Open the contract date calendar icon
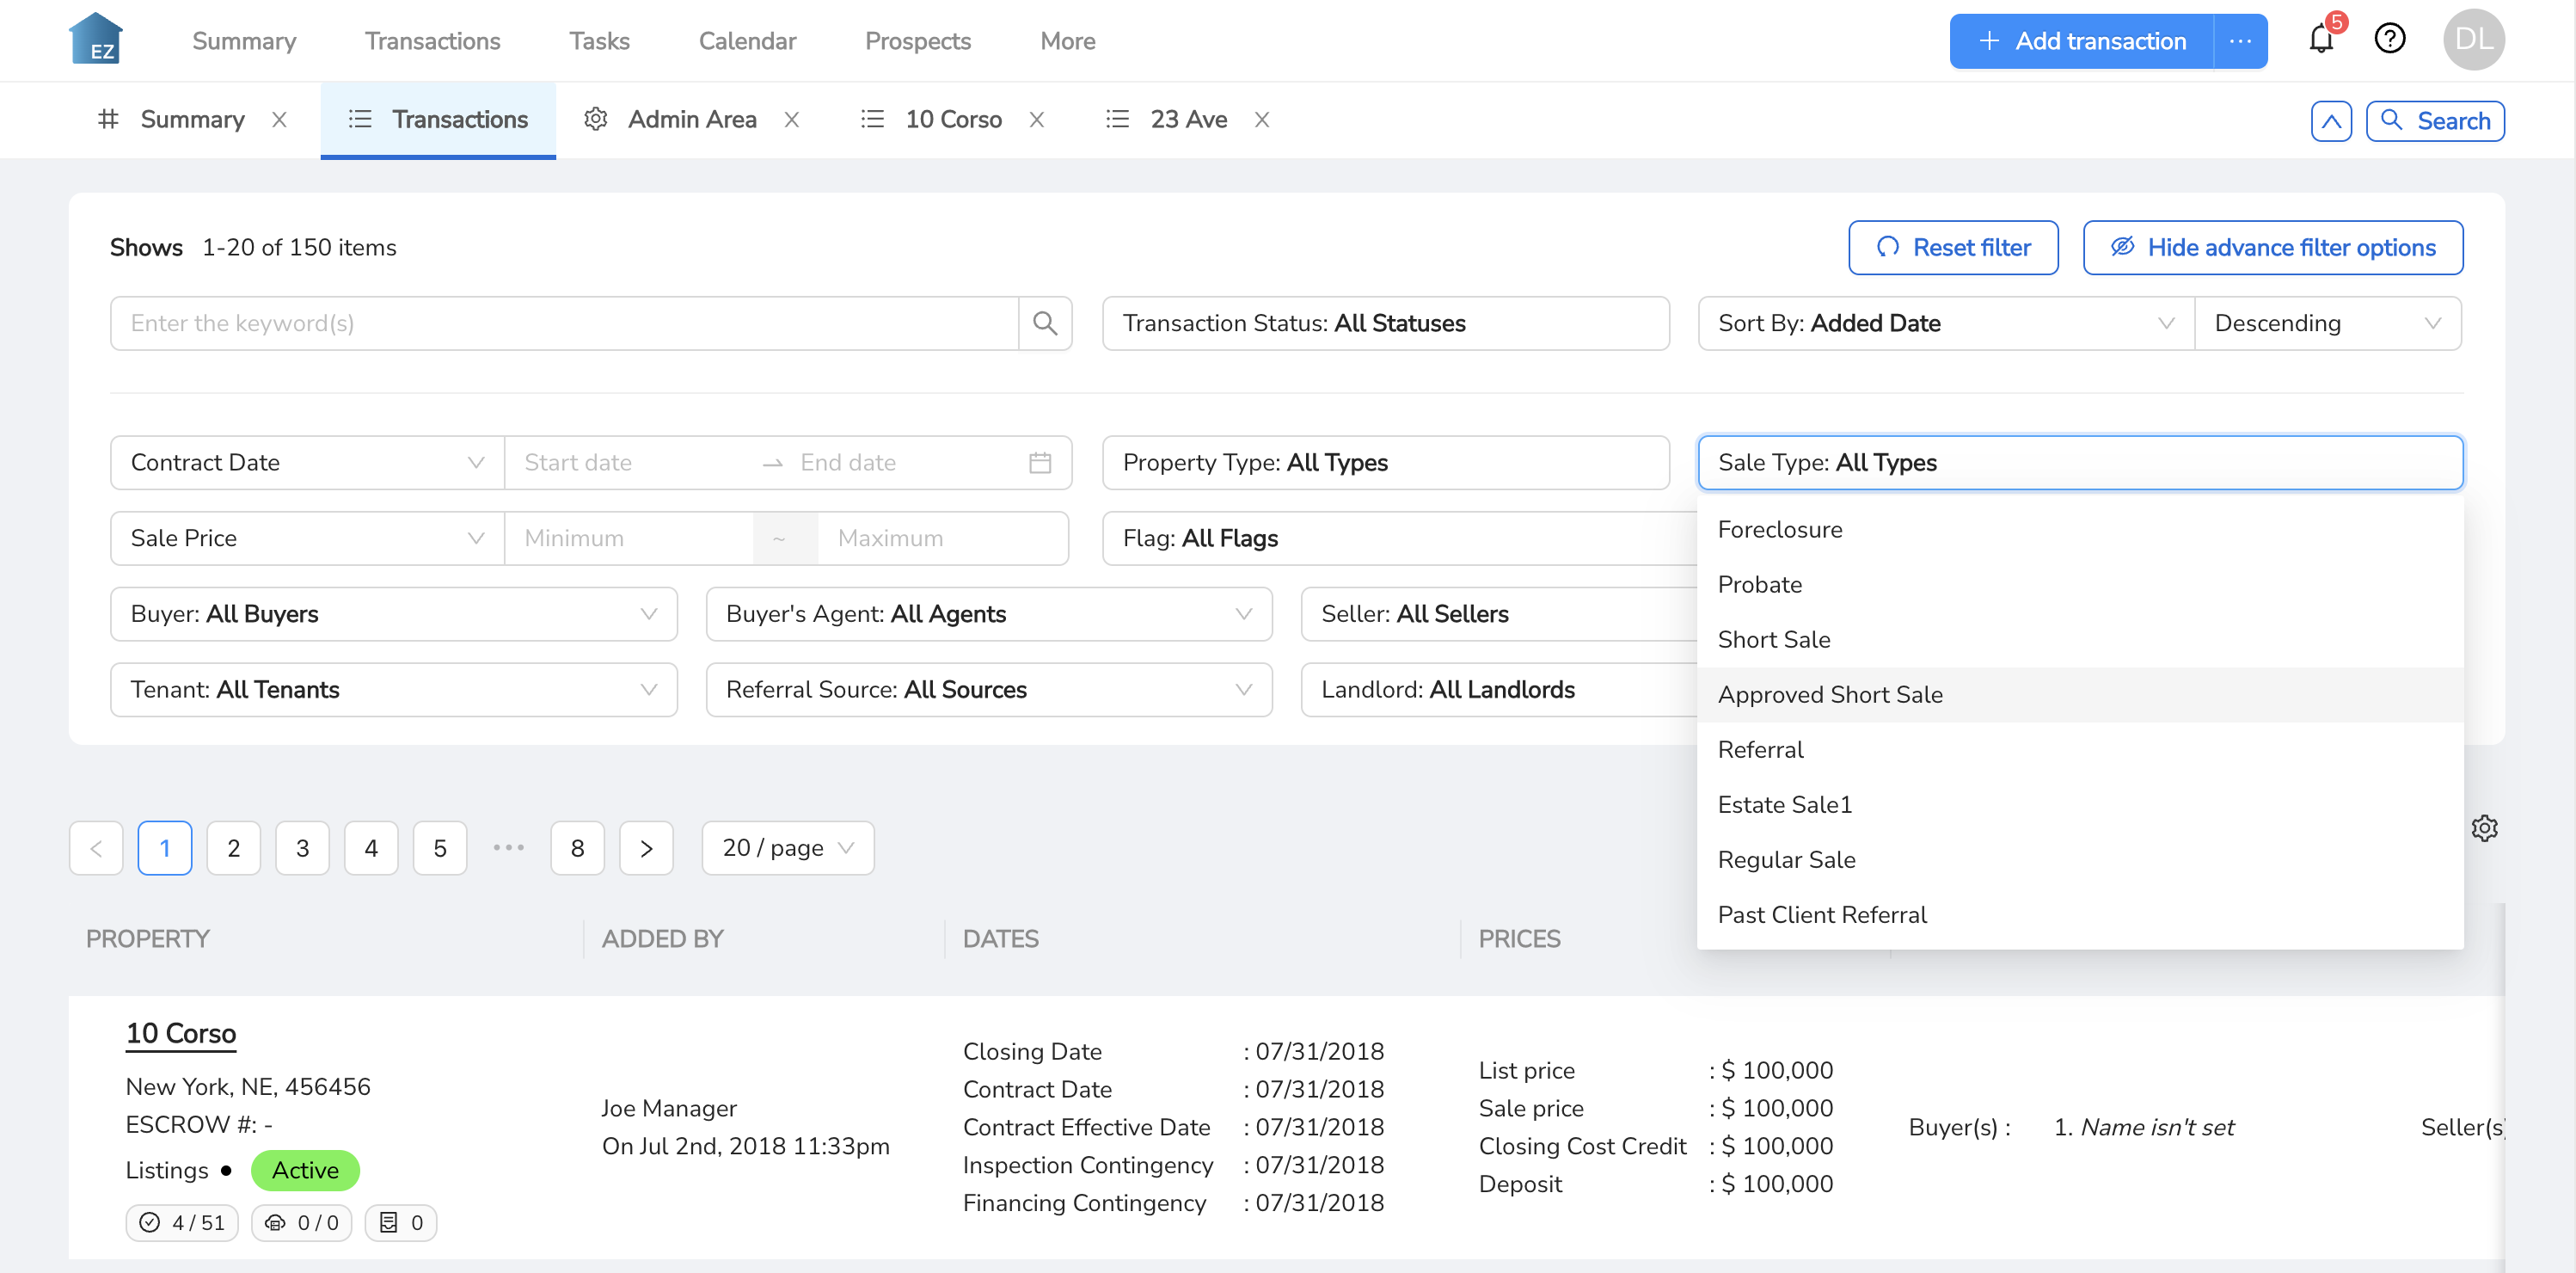The image size is (2576, 1273). pos(1040,462)
